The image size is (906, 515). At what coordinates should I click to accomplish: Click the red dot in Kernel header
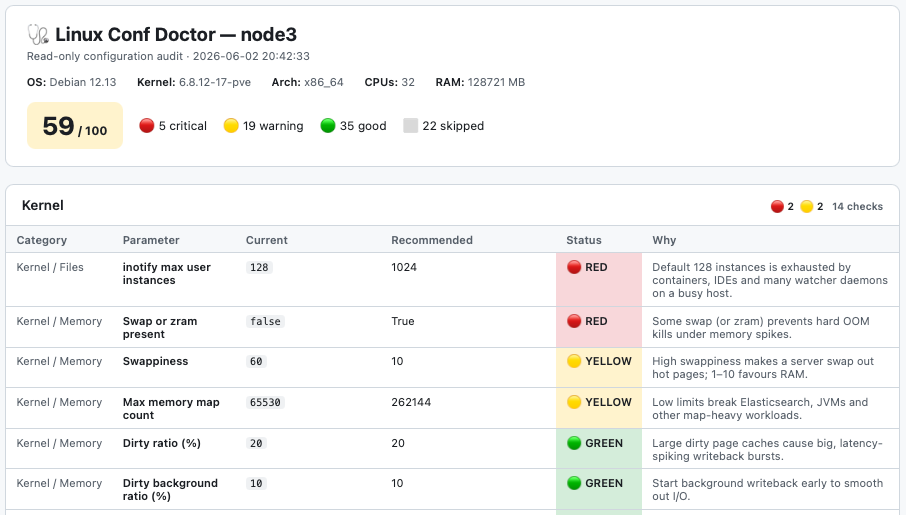(x=777, y=206)
